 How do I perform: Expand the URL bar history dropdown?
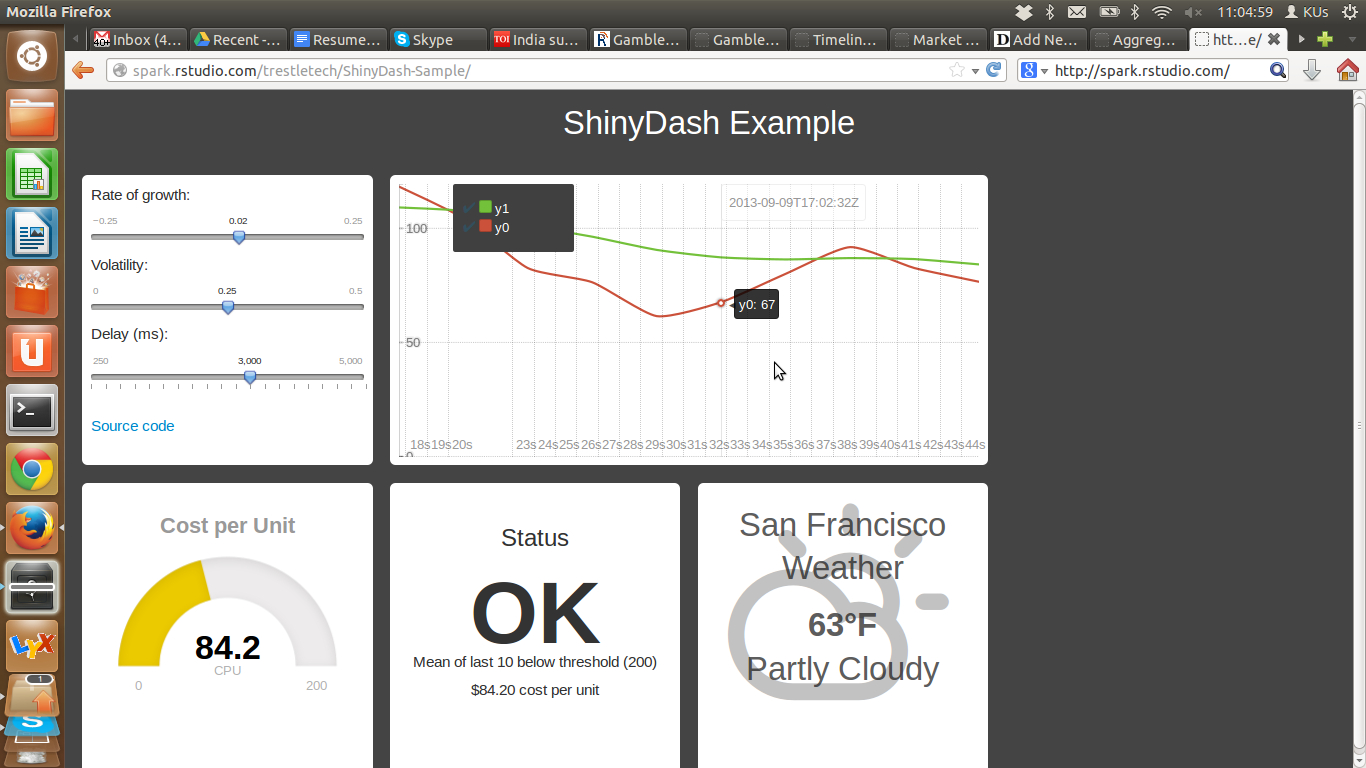pyautogui.click(x=975, y=71)
